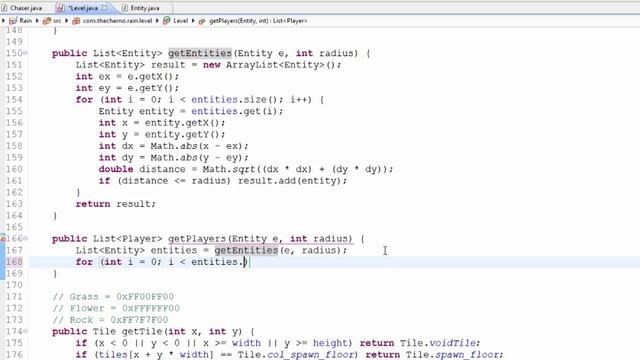Screen dimensions: 640x360
Task: Click 'e.getY()' on line 153
Action: click(x=151, y=88)
